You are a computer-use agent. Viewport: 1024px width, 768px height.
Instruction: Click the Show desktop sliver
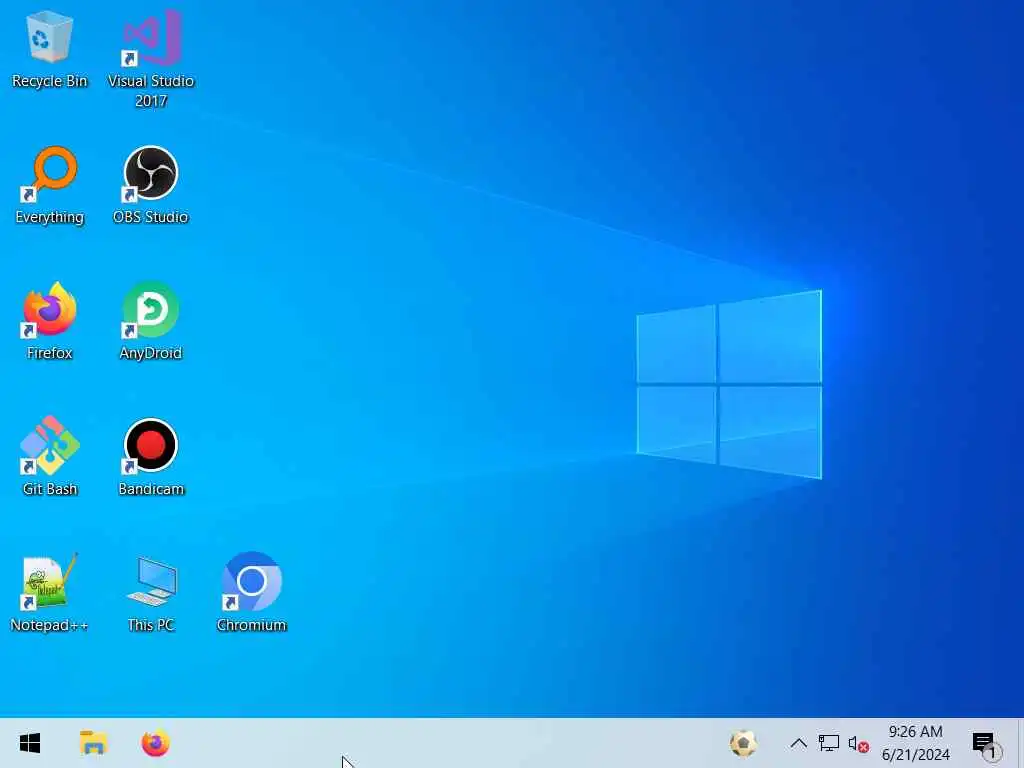1020,743
